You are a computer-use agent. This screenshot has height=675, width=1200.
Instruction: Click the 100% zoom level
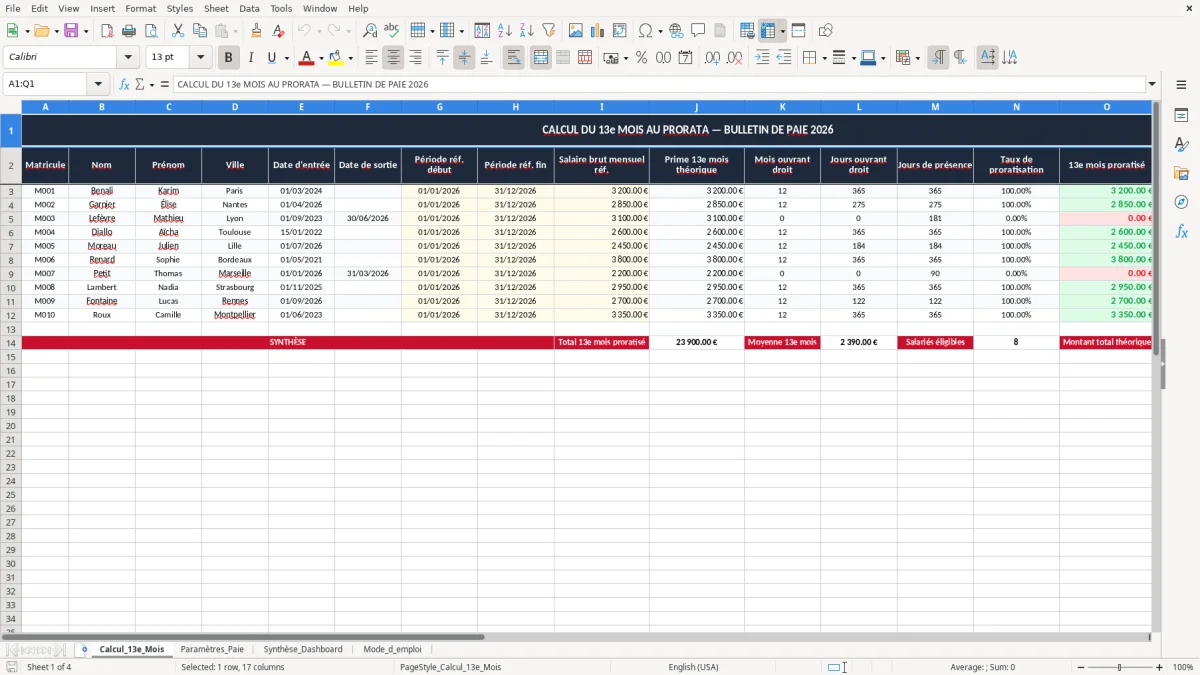tap(1183, 667)
